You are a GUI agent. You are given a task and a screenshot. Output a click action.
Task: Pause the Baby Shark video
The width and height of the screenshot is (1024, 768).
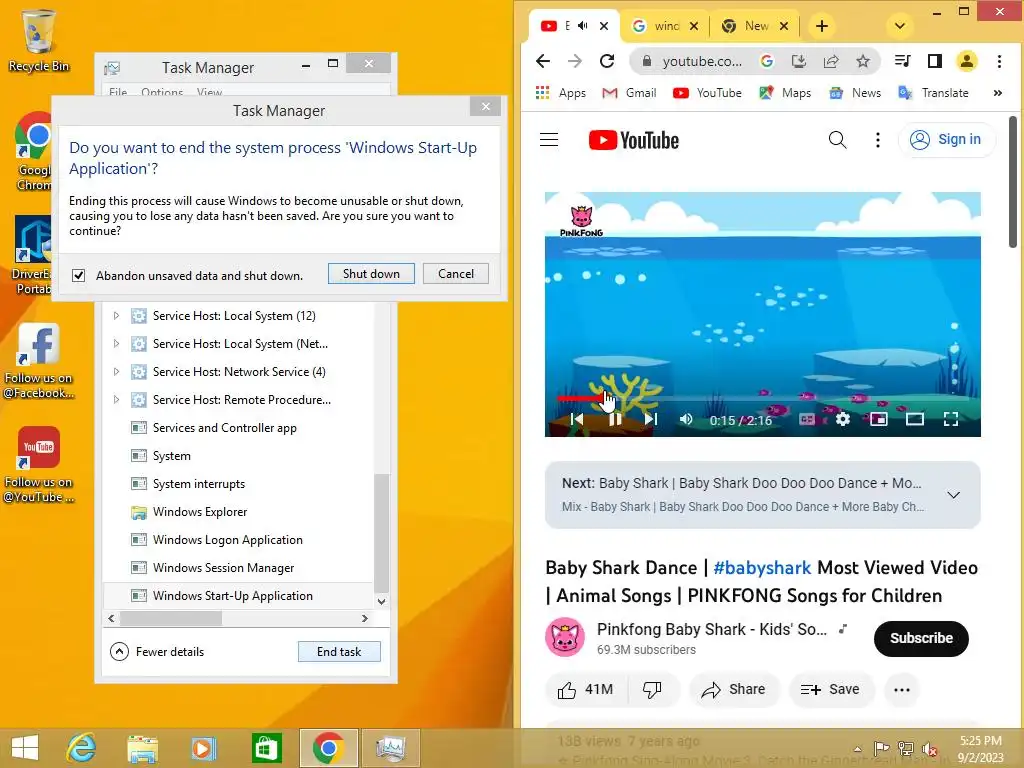615,419
